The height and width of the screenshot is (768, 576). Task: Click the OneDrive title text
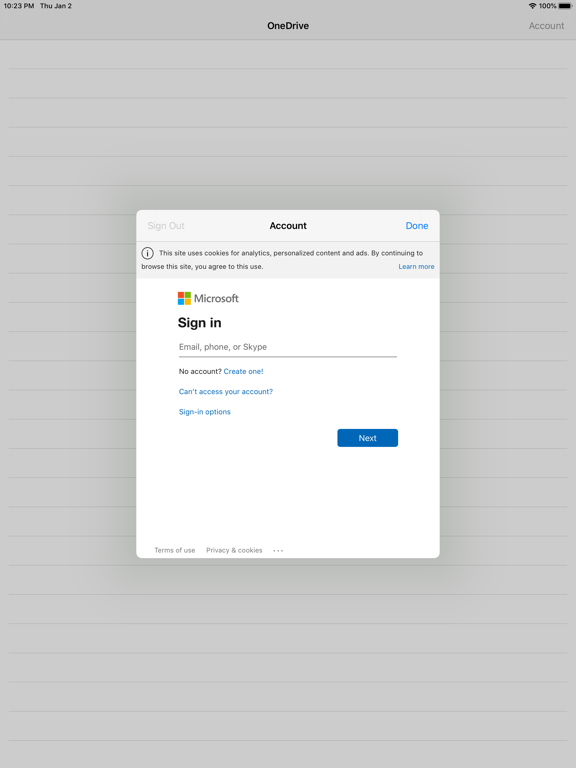[x=288, y=26]
